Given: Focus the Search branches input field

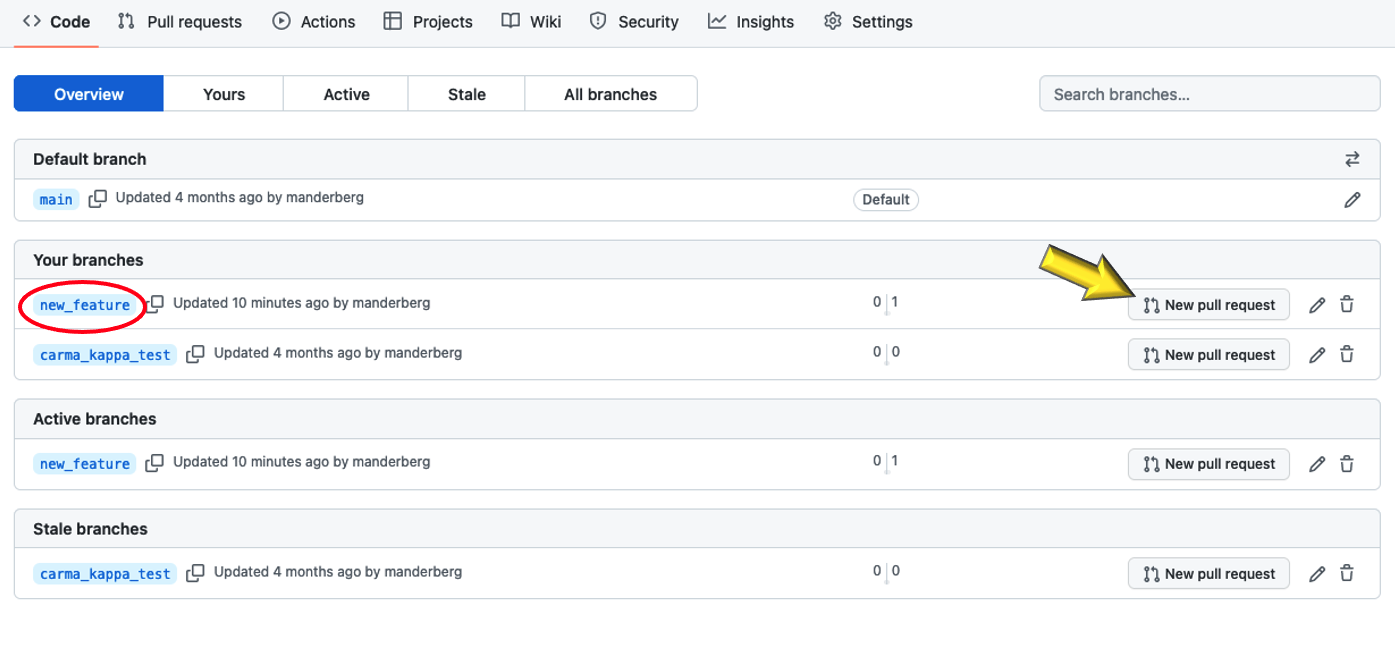Looking at the screenshot, I should 1209,94.
